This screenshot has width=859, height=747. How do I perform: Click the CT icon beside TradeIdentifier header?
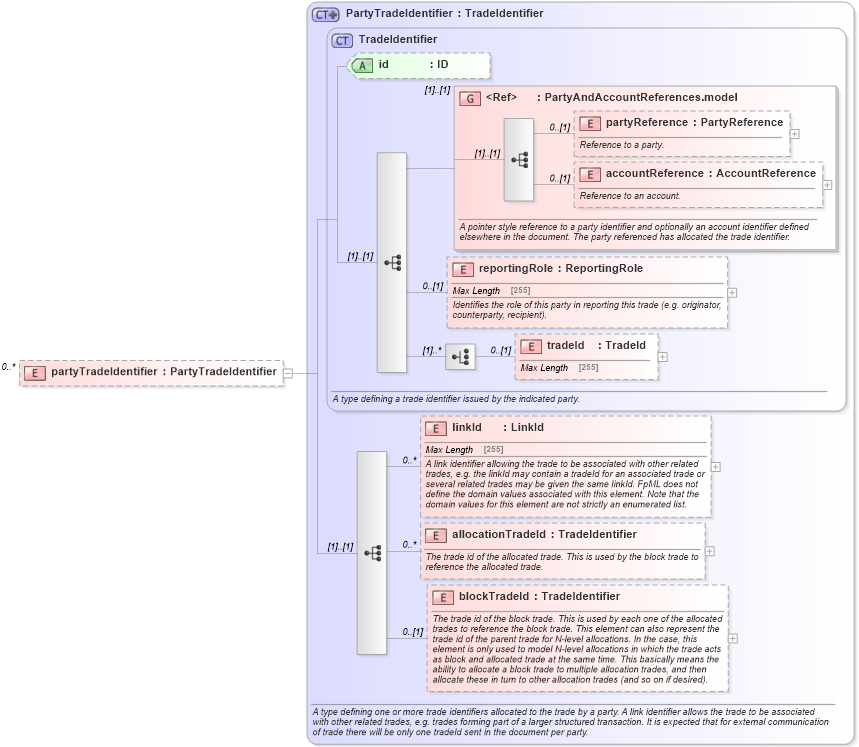coord(342,41)
